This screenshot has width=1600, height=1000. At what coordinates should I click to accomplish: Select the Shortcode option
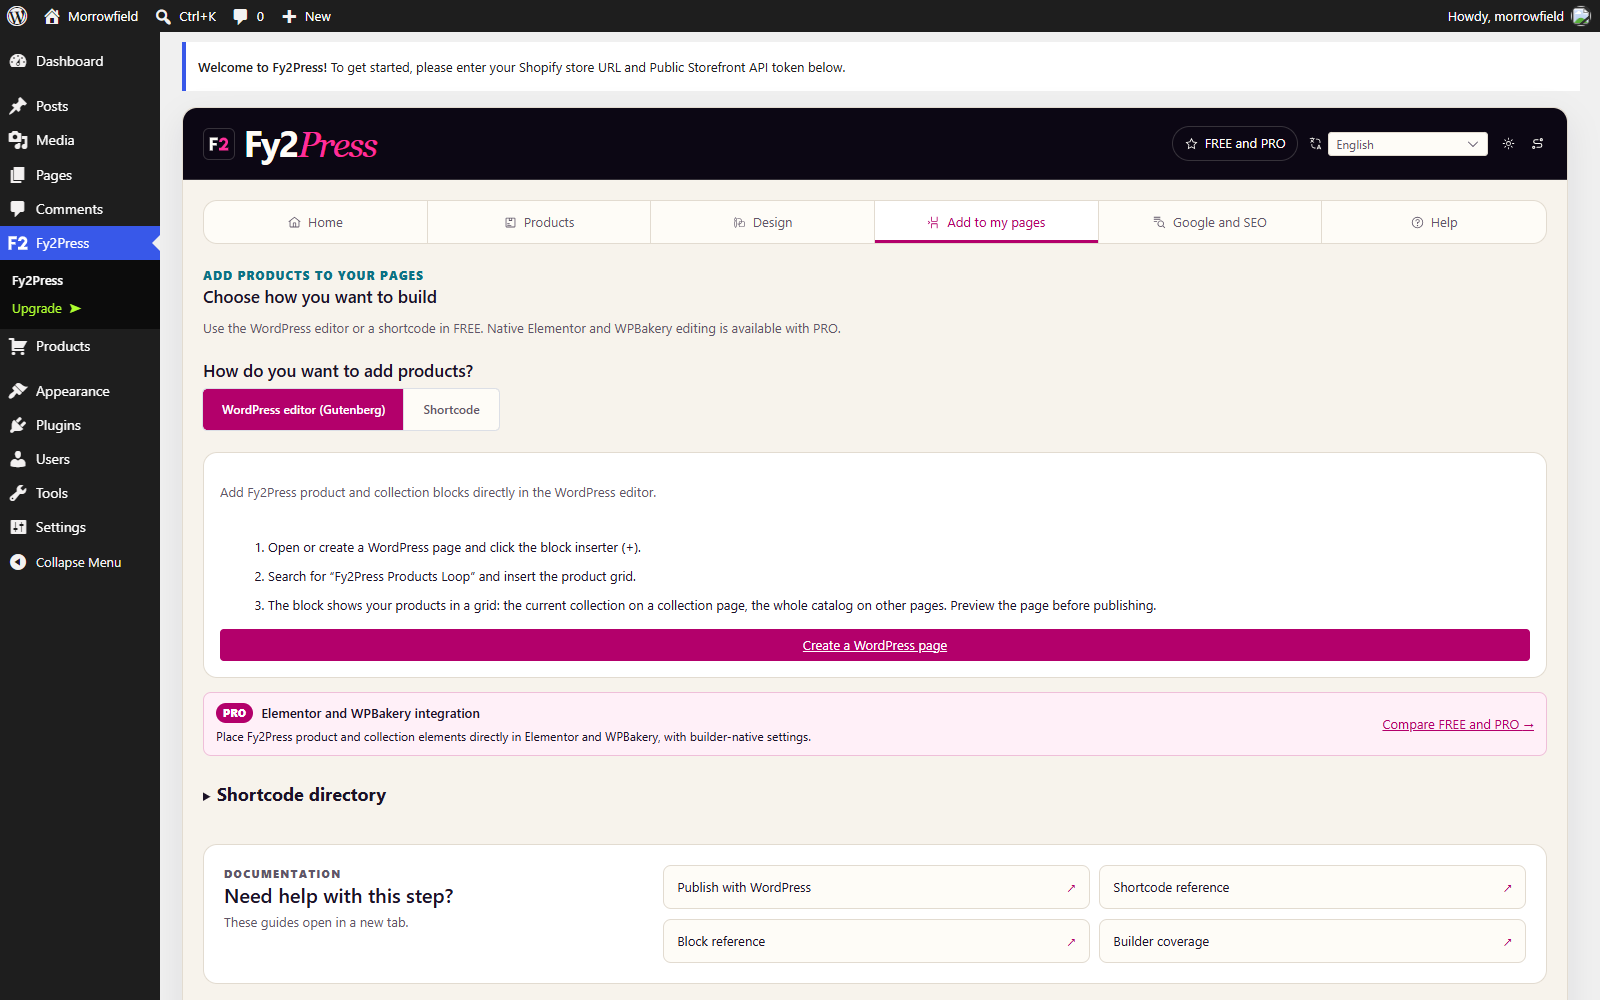[x=451, y=410]
